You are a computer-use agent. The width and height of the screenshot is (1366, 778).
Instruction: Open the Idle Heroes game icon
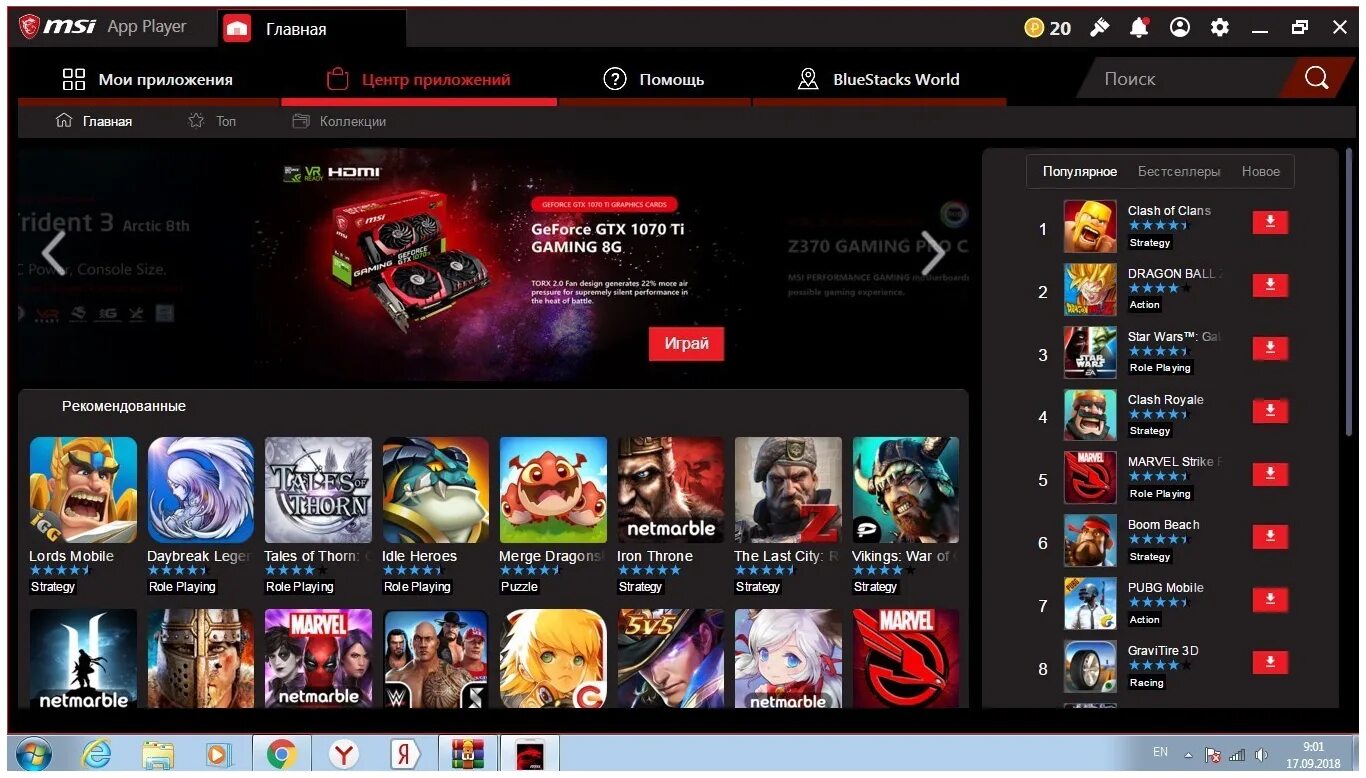(436, 490)
